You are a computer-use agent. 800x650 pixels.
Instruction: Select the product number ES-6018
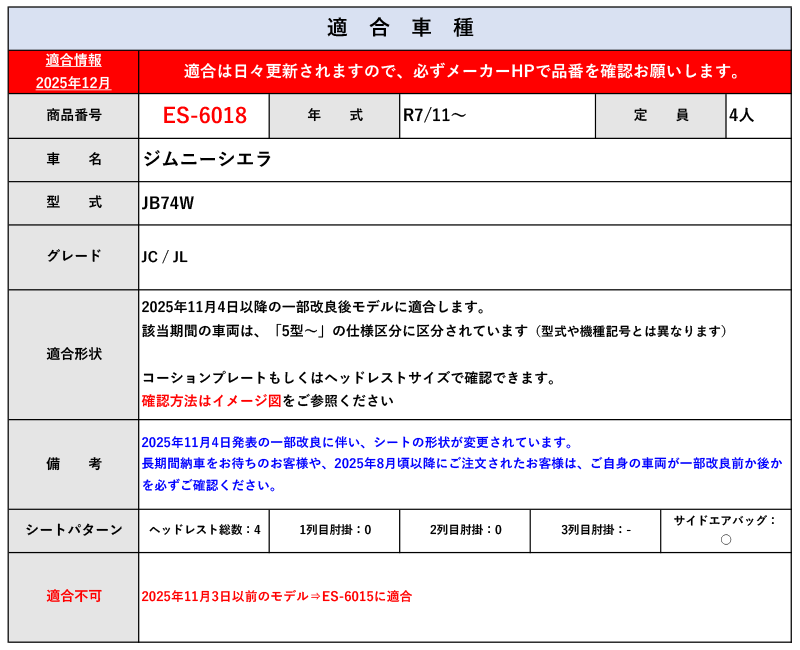204,115
